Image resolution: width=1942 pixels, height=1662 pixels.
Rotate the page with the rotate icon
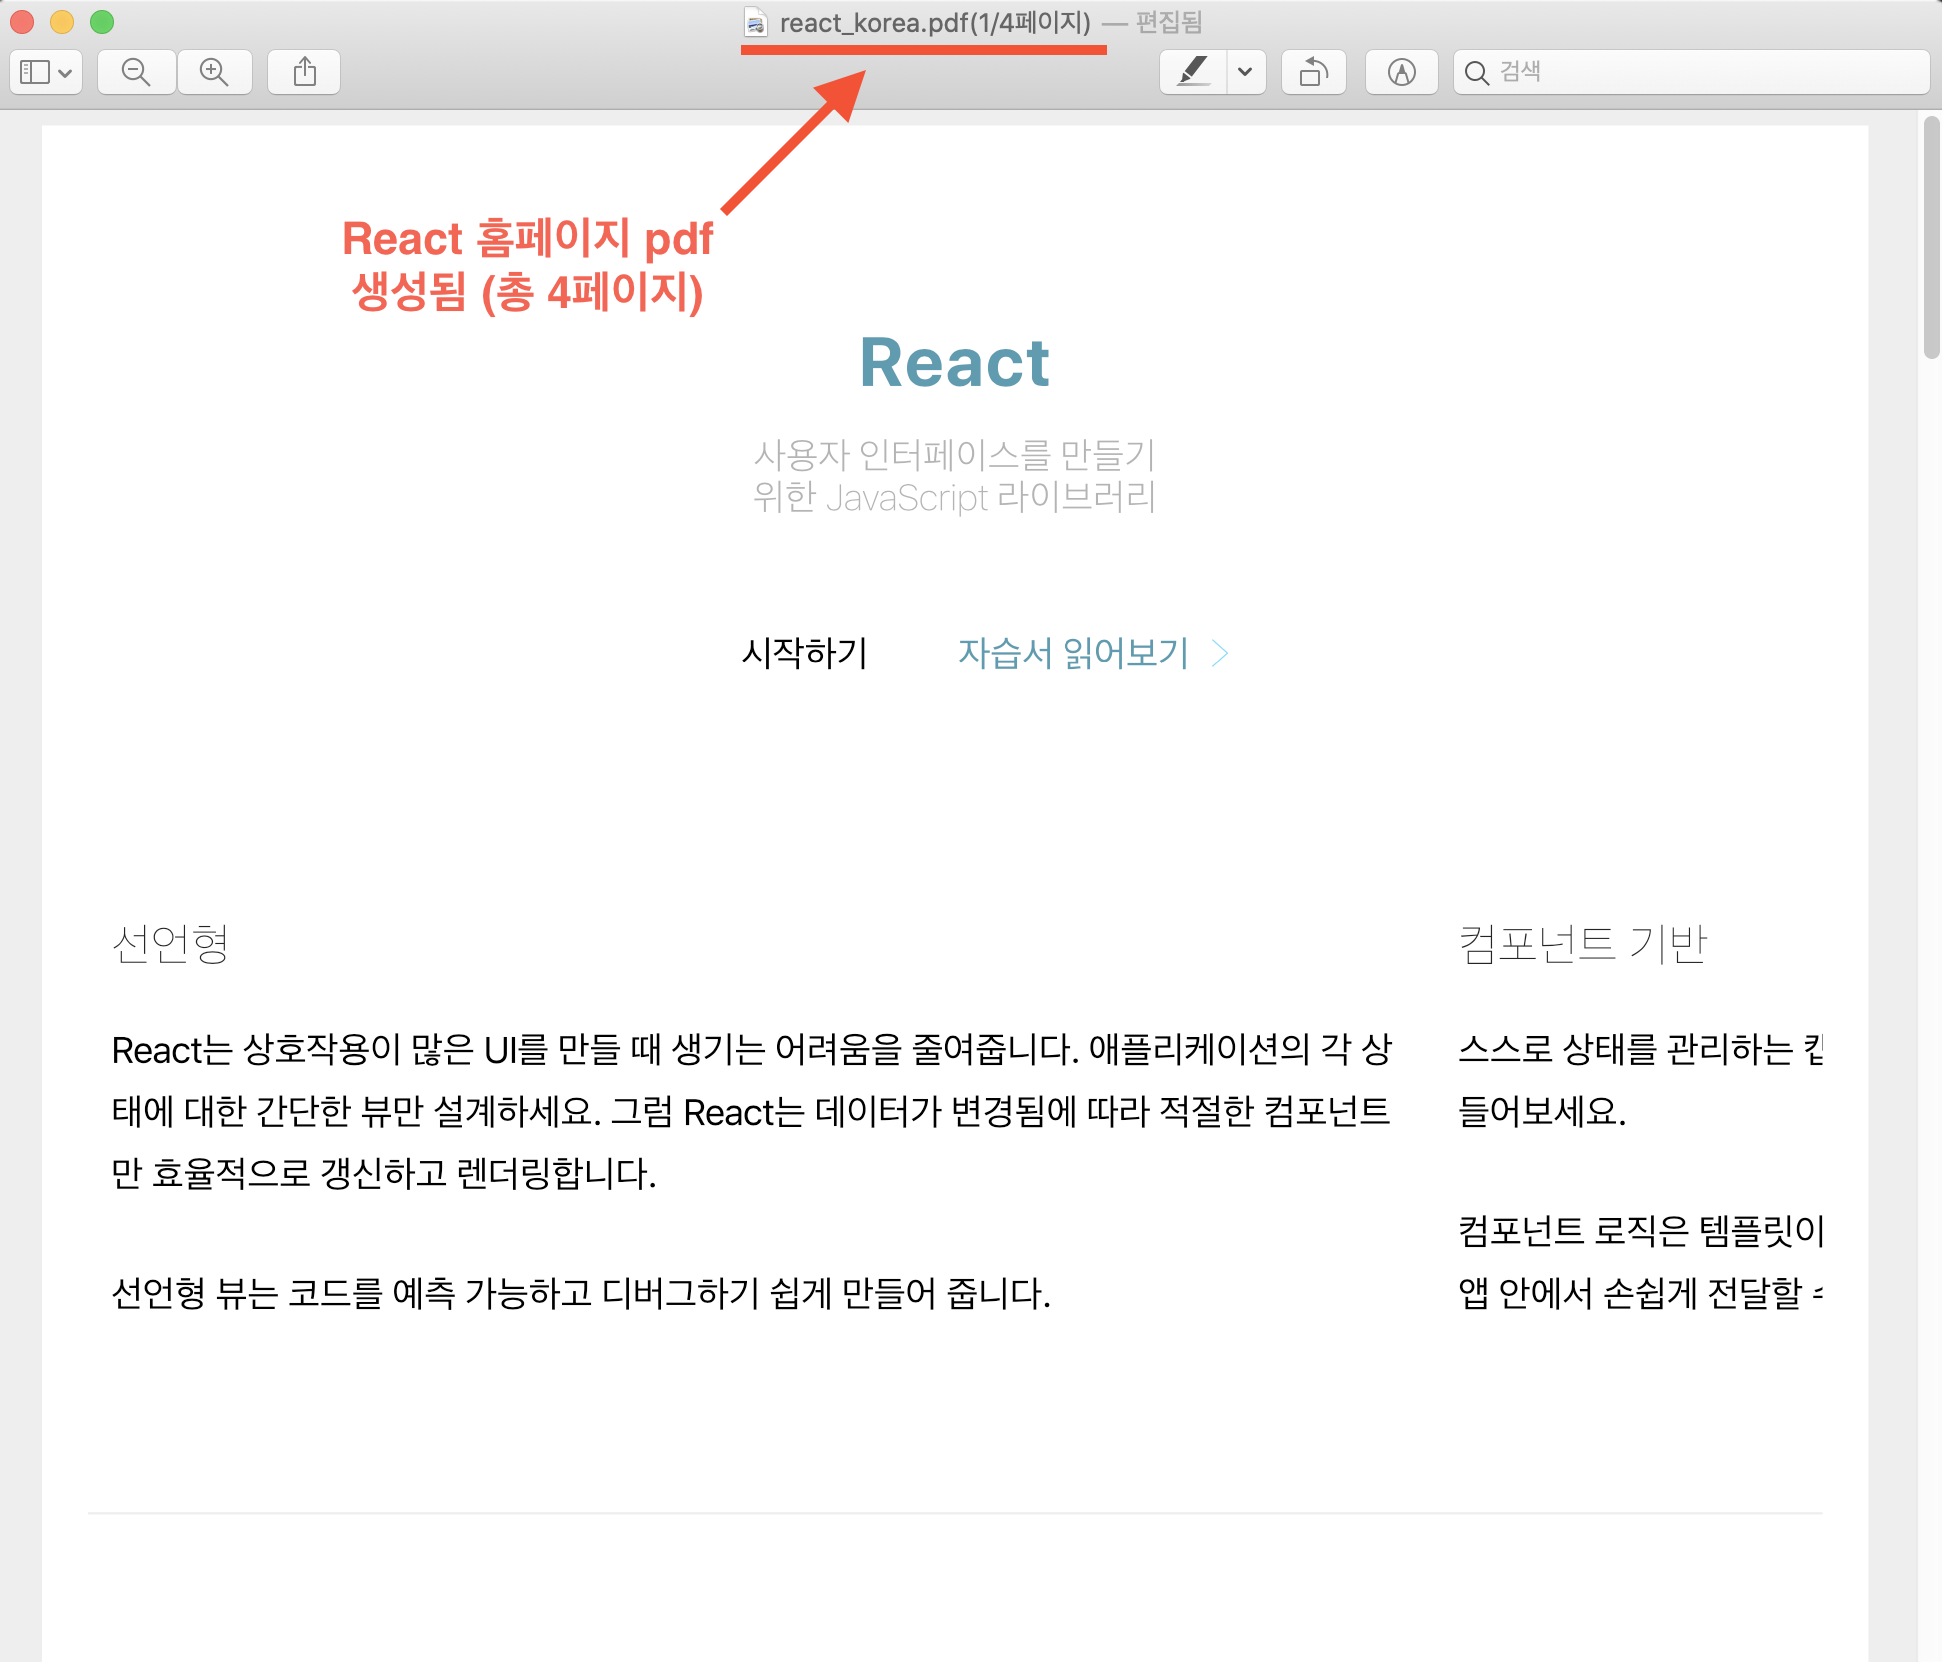tap(1314, 72)
